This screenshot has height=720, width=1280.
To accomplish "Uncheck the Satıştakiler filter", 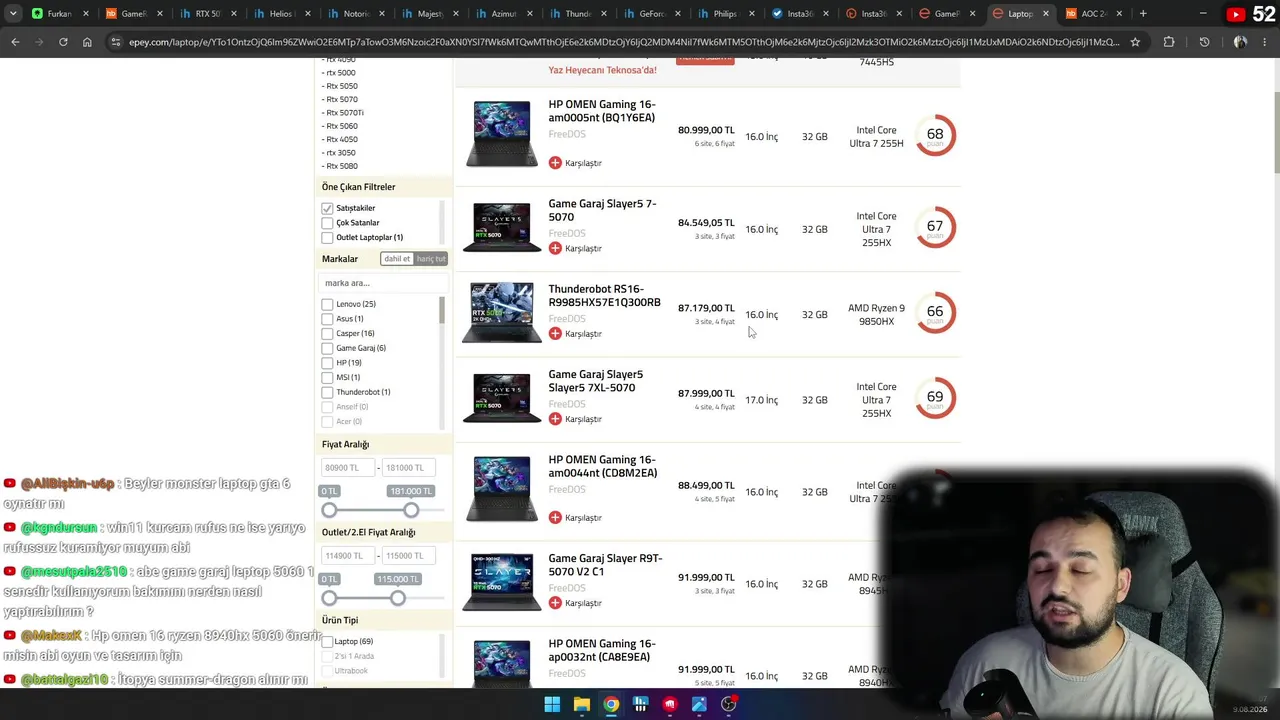I will tap(327, 208).
